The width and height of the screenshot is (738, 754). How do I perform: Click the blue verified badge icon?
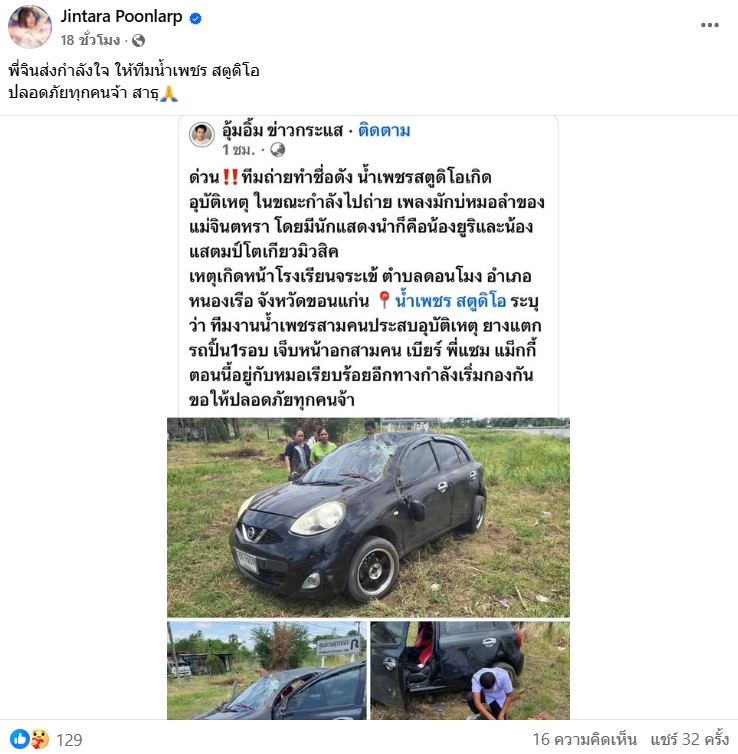tap(195, 18)
